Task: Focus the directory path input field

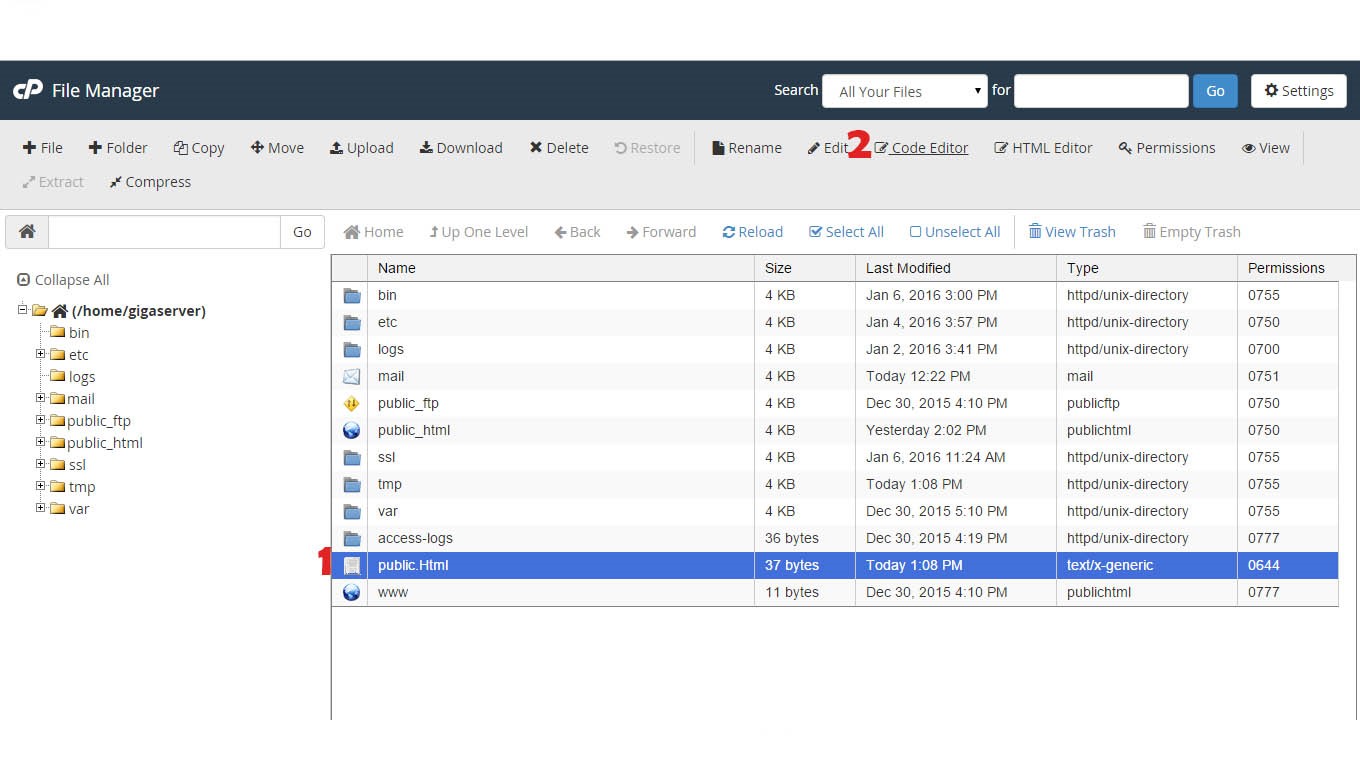Action: point(164,232)
